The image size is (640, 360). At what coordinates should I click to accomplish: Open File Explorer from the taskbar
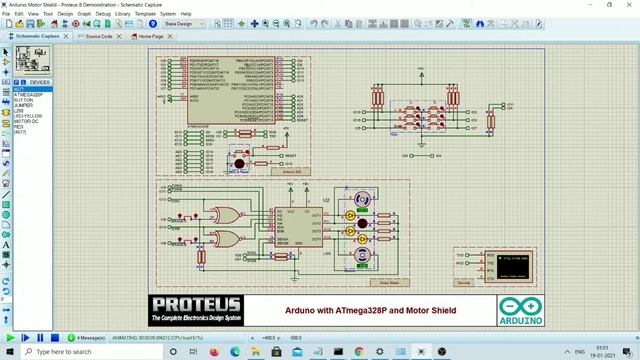pos(256,352)
